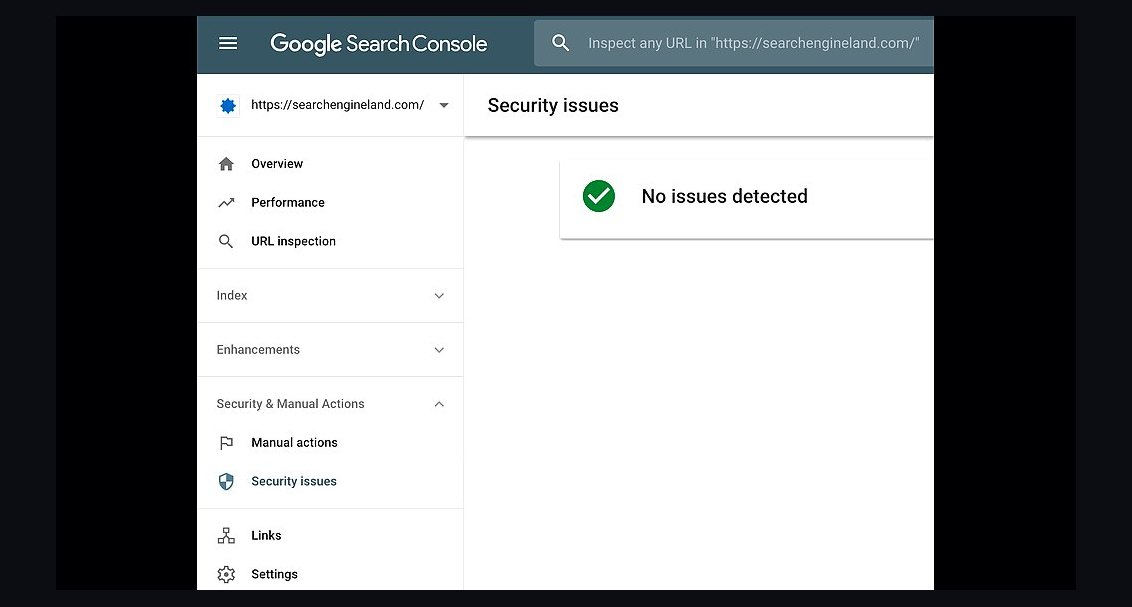Image resolution: width=1132 pixels, height=607 pixels.
Task: Open the hamburger navigation menu
Action: point(228,43)
